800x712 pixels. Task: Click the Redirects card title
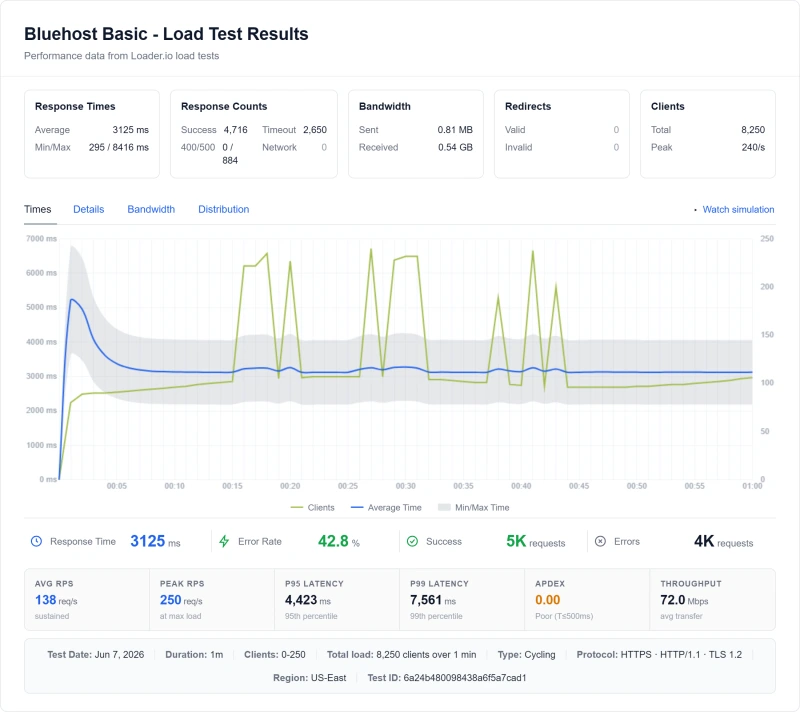[528, 106]
